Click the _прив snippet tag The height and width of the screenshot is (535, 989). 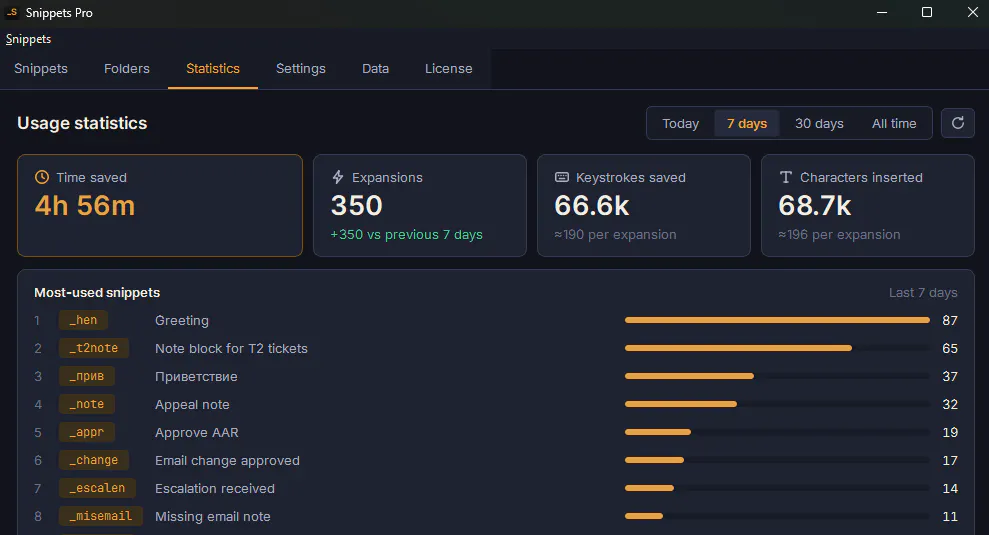click(x=87, y=376)
